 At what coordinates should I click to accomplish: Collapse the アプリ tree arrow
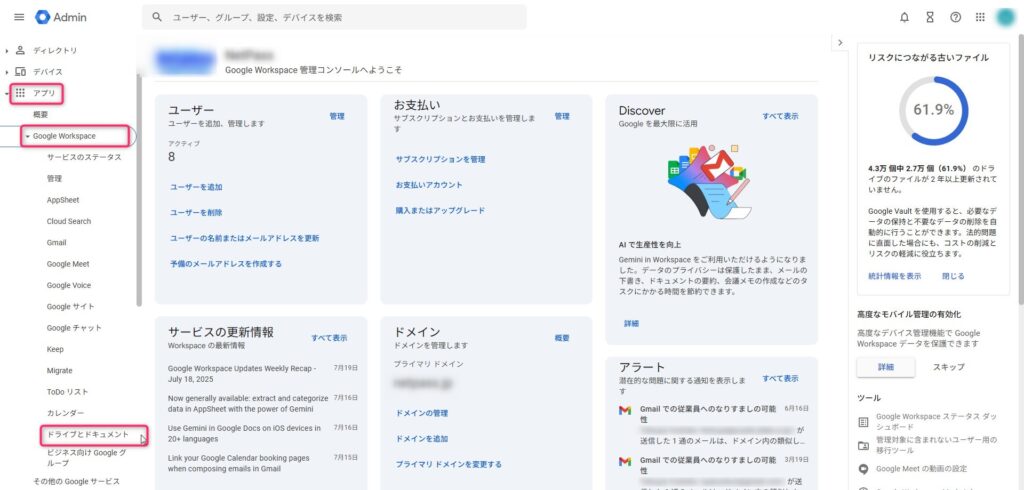7,93
